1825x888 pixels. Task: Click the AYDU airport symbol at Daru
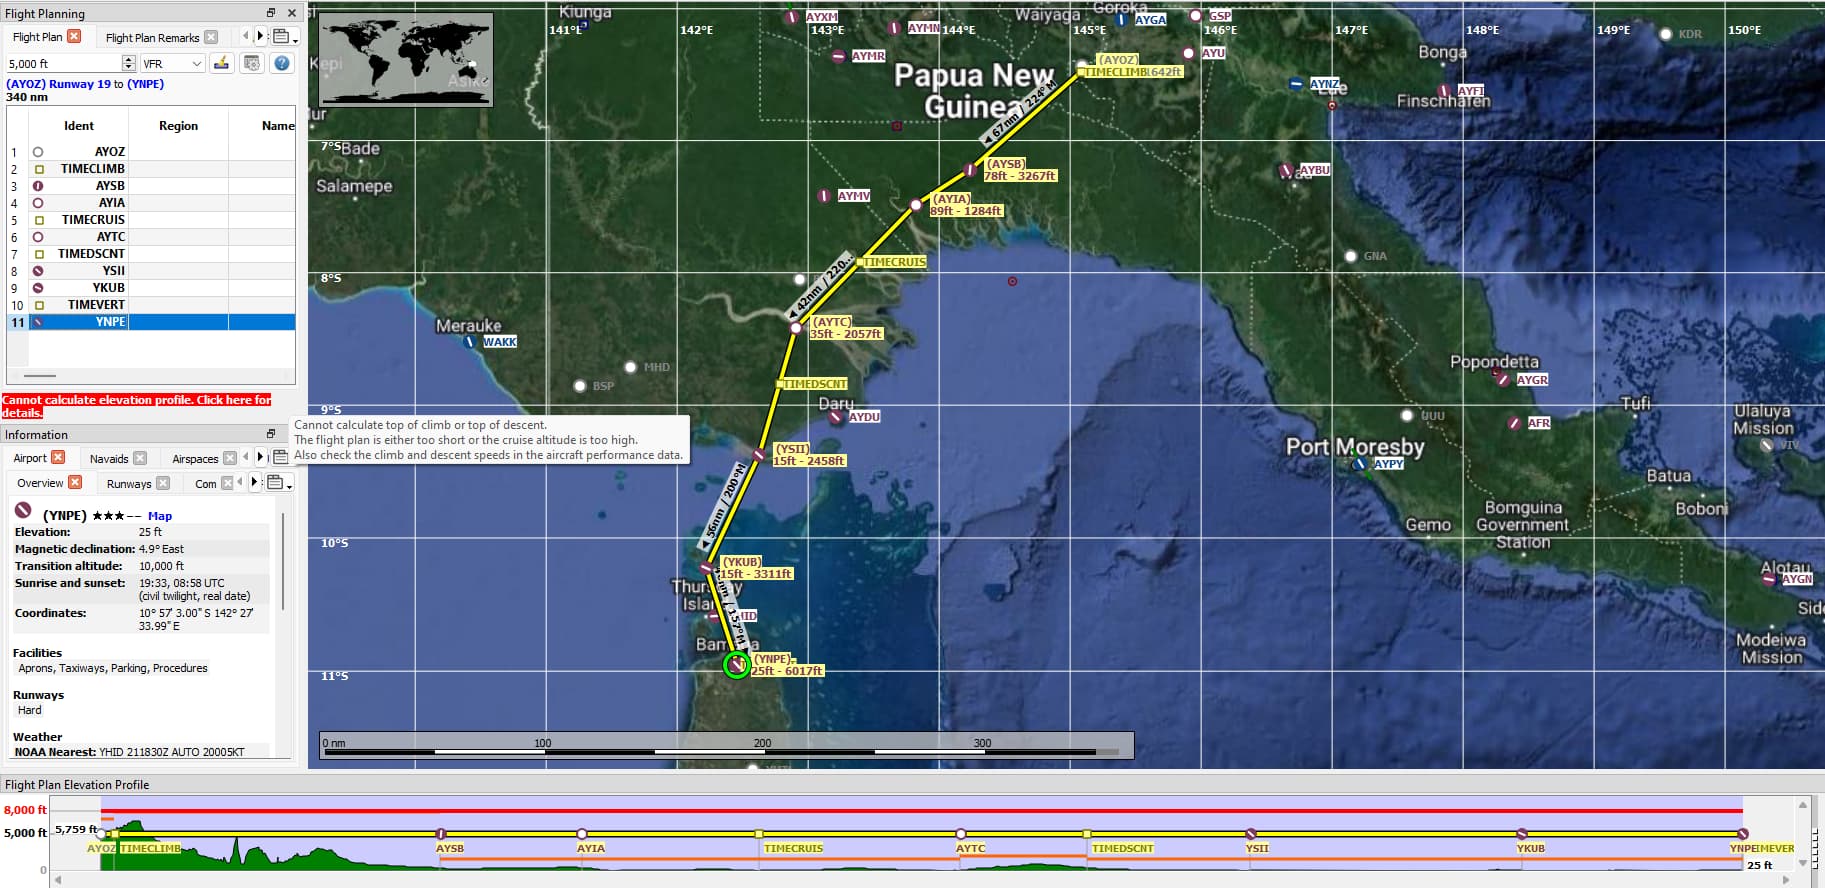(836, 417)
